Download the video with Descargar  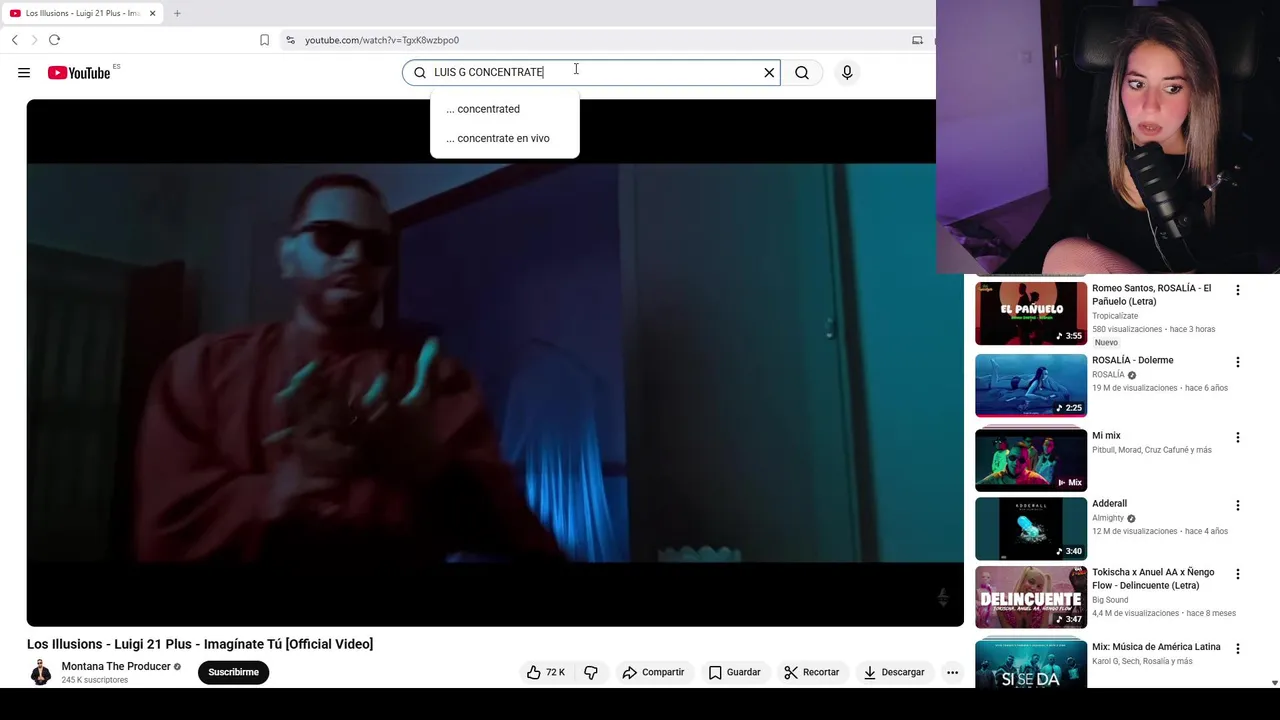(x=894, y=672)
